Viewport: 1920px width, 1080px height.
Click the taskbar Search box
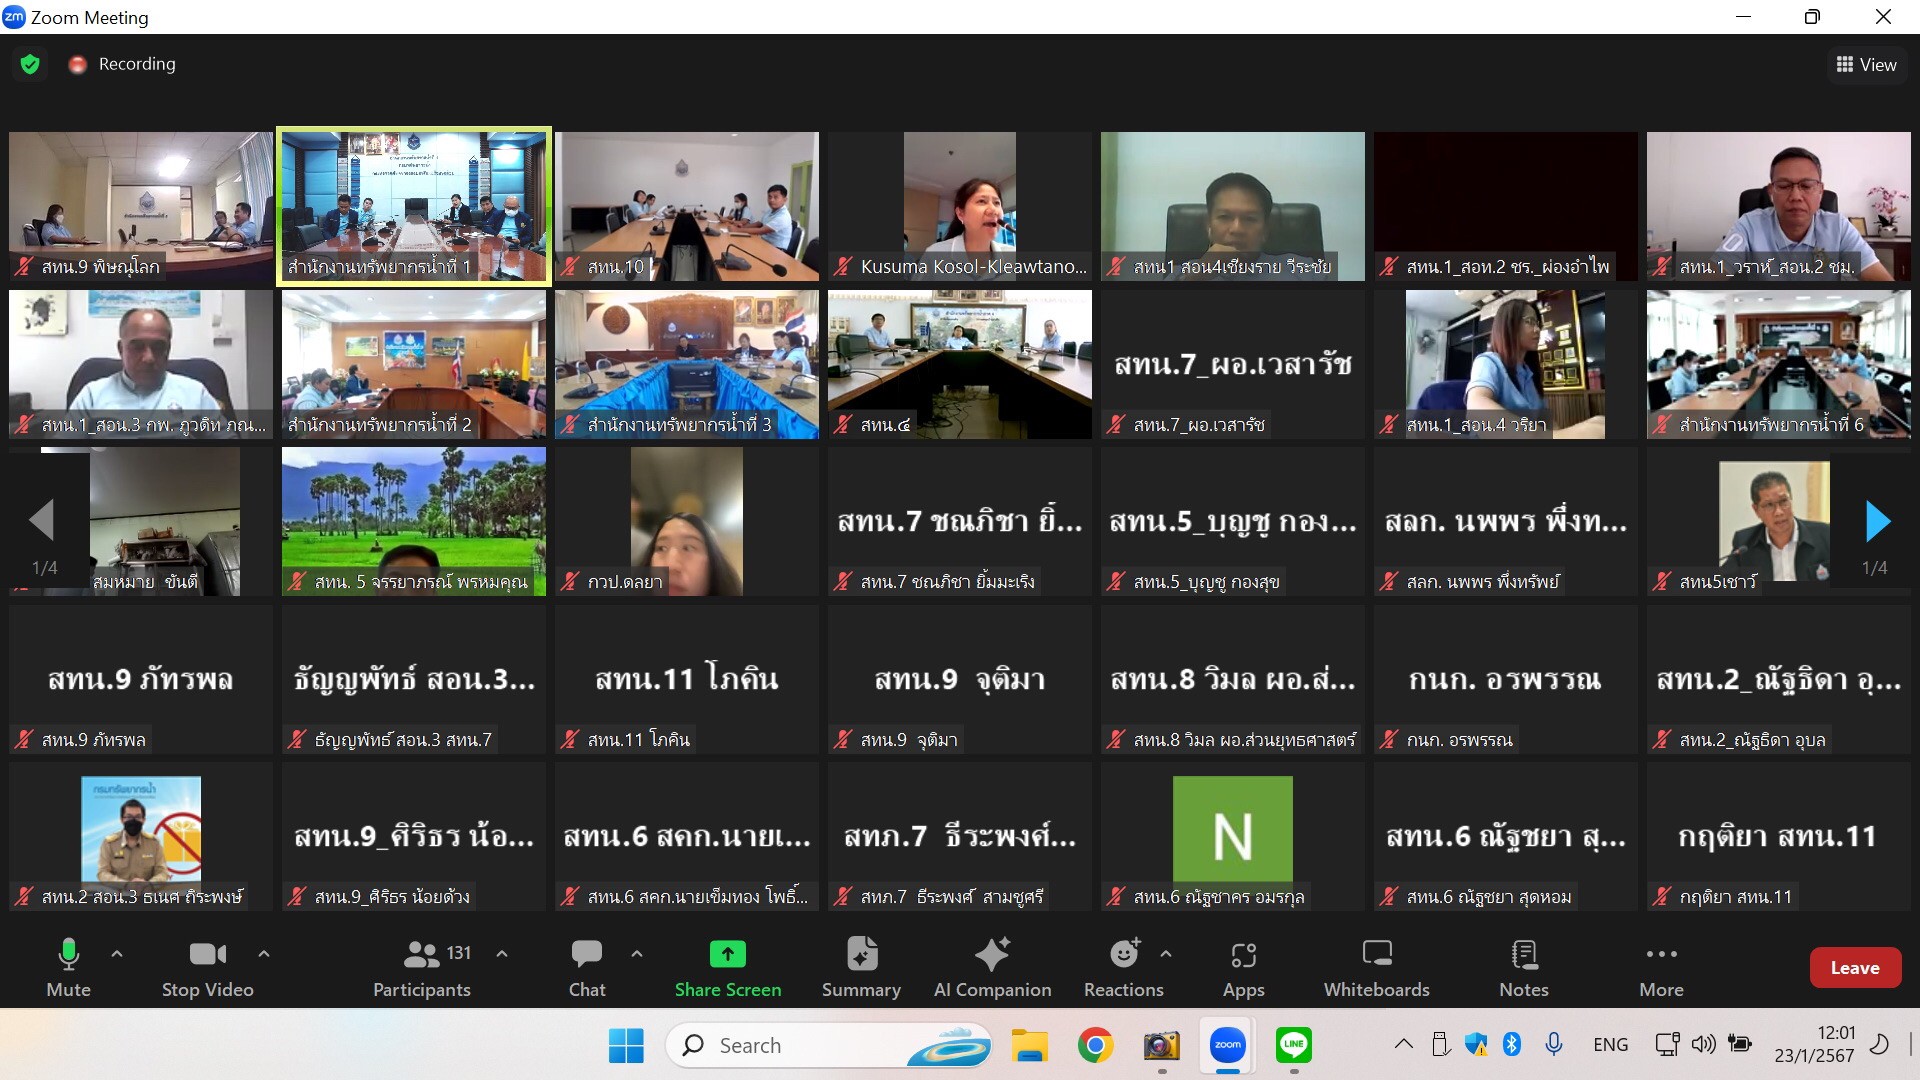[x=828, y=1046]
